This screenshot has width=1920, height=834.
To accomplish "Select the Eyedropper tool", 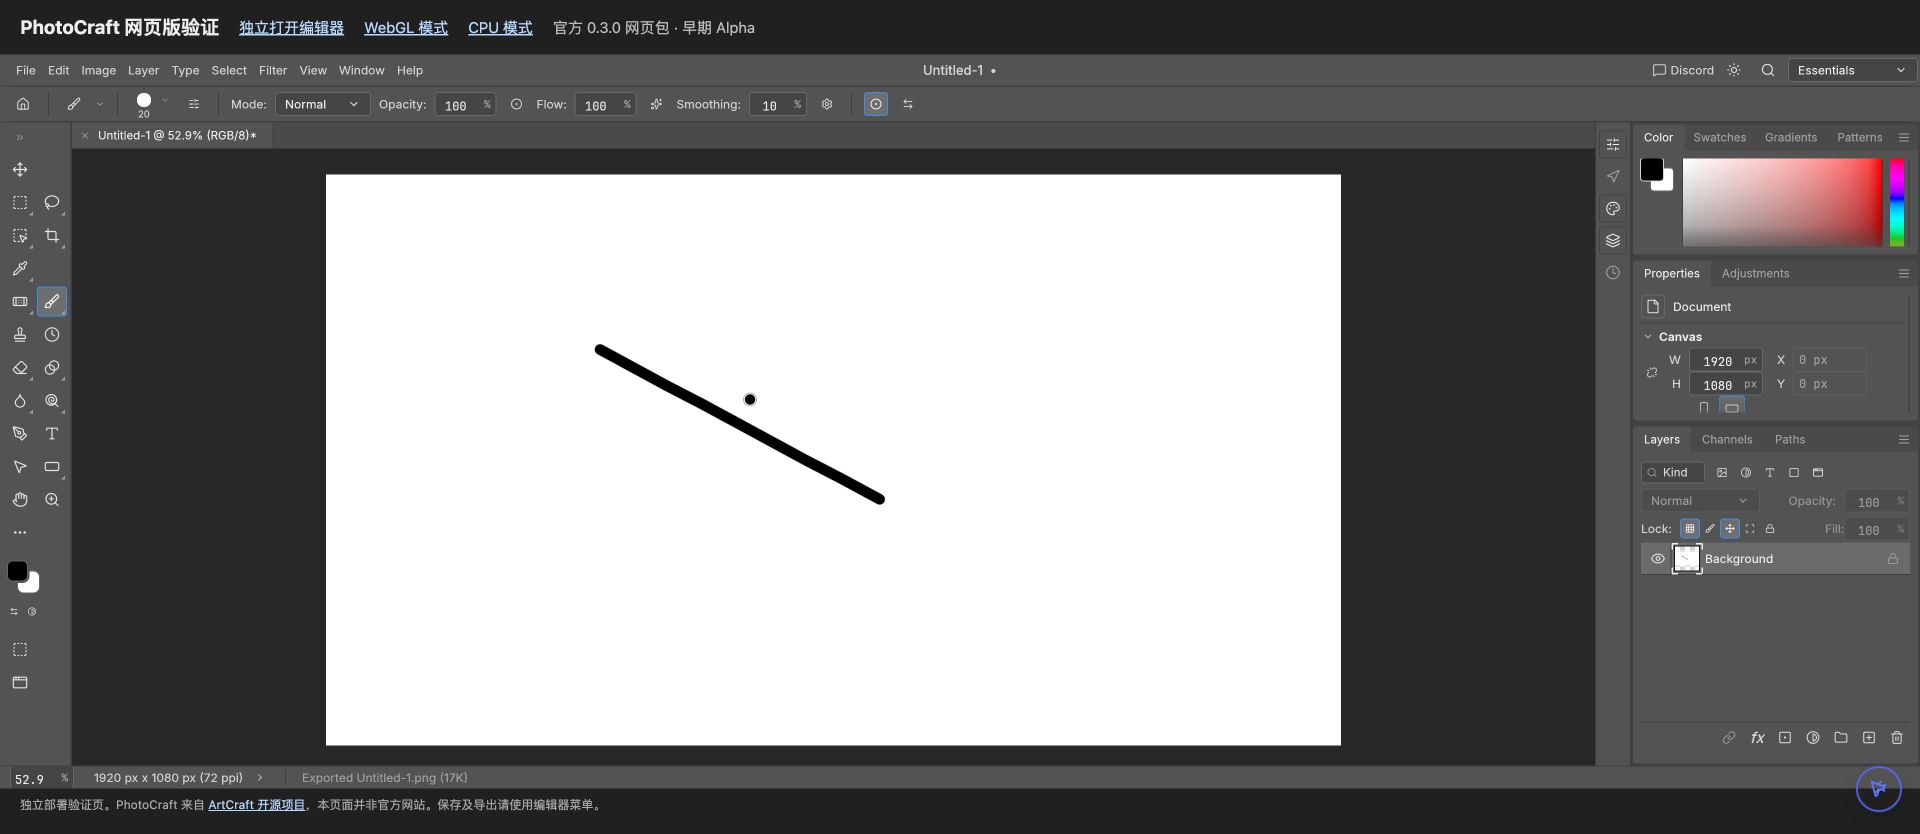I will click(x=20, y=269).
